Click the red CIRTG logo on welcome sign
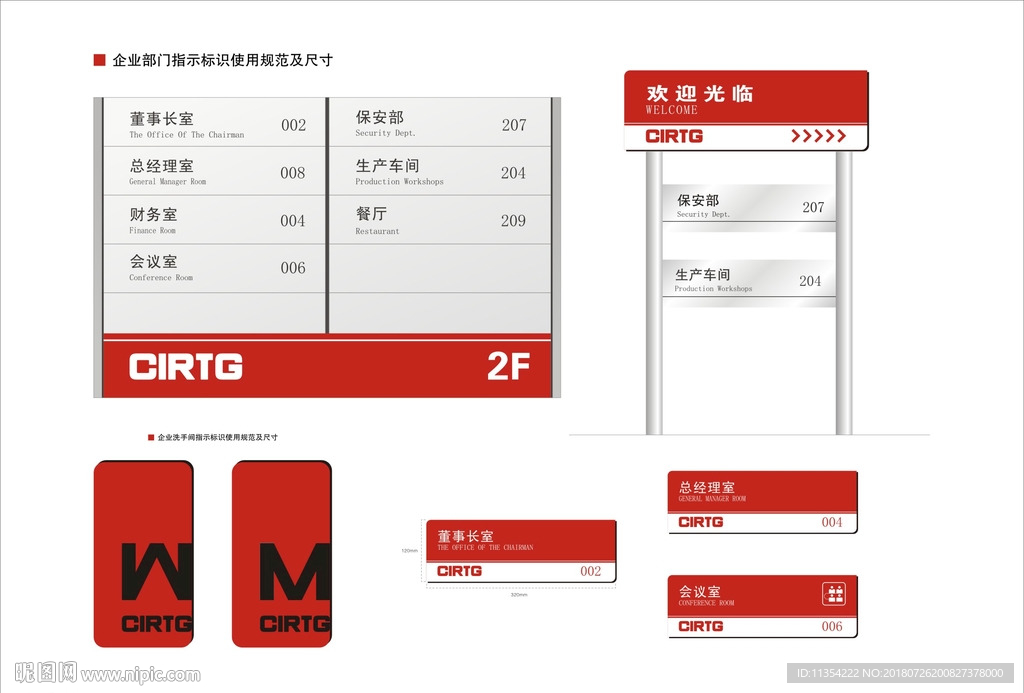The height and width of the screenshot is (693, 1024). (674, 136)
